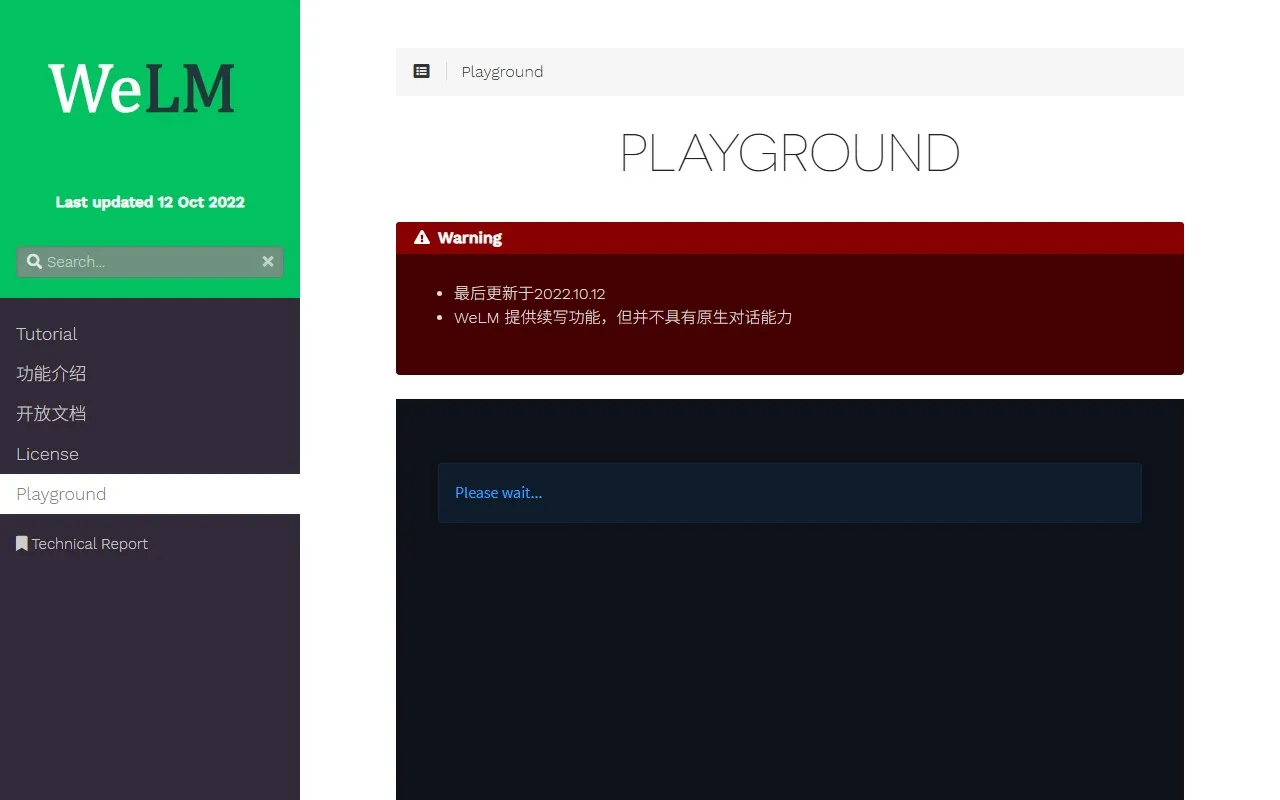Click the 'Last updated 12 Oct 2022' text
Image resolution: width=1280 pixels, height=800 pixels.
[x=150, y=202]
